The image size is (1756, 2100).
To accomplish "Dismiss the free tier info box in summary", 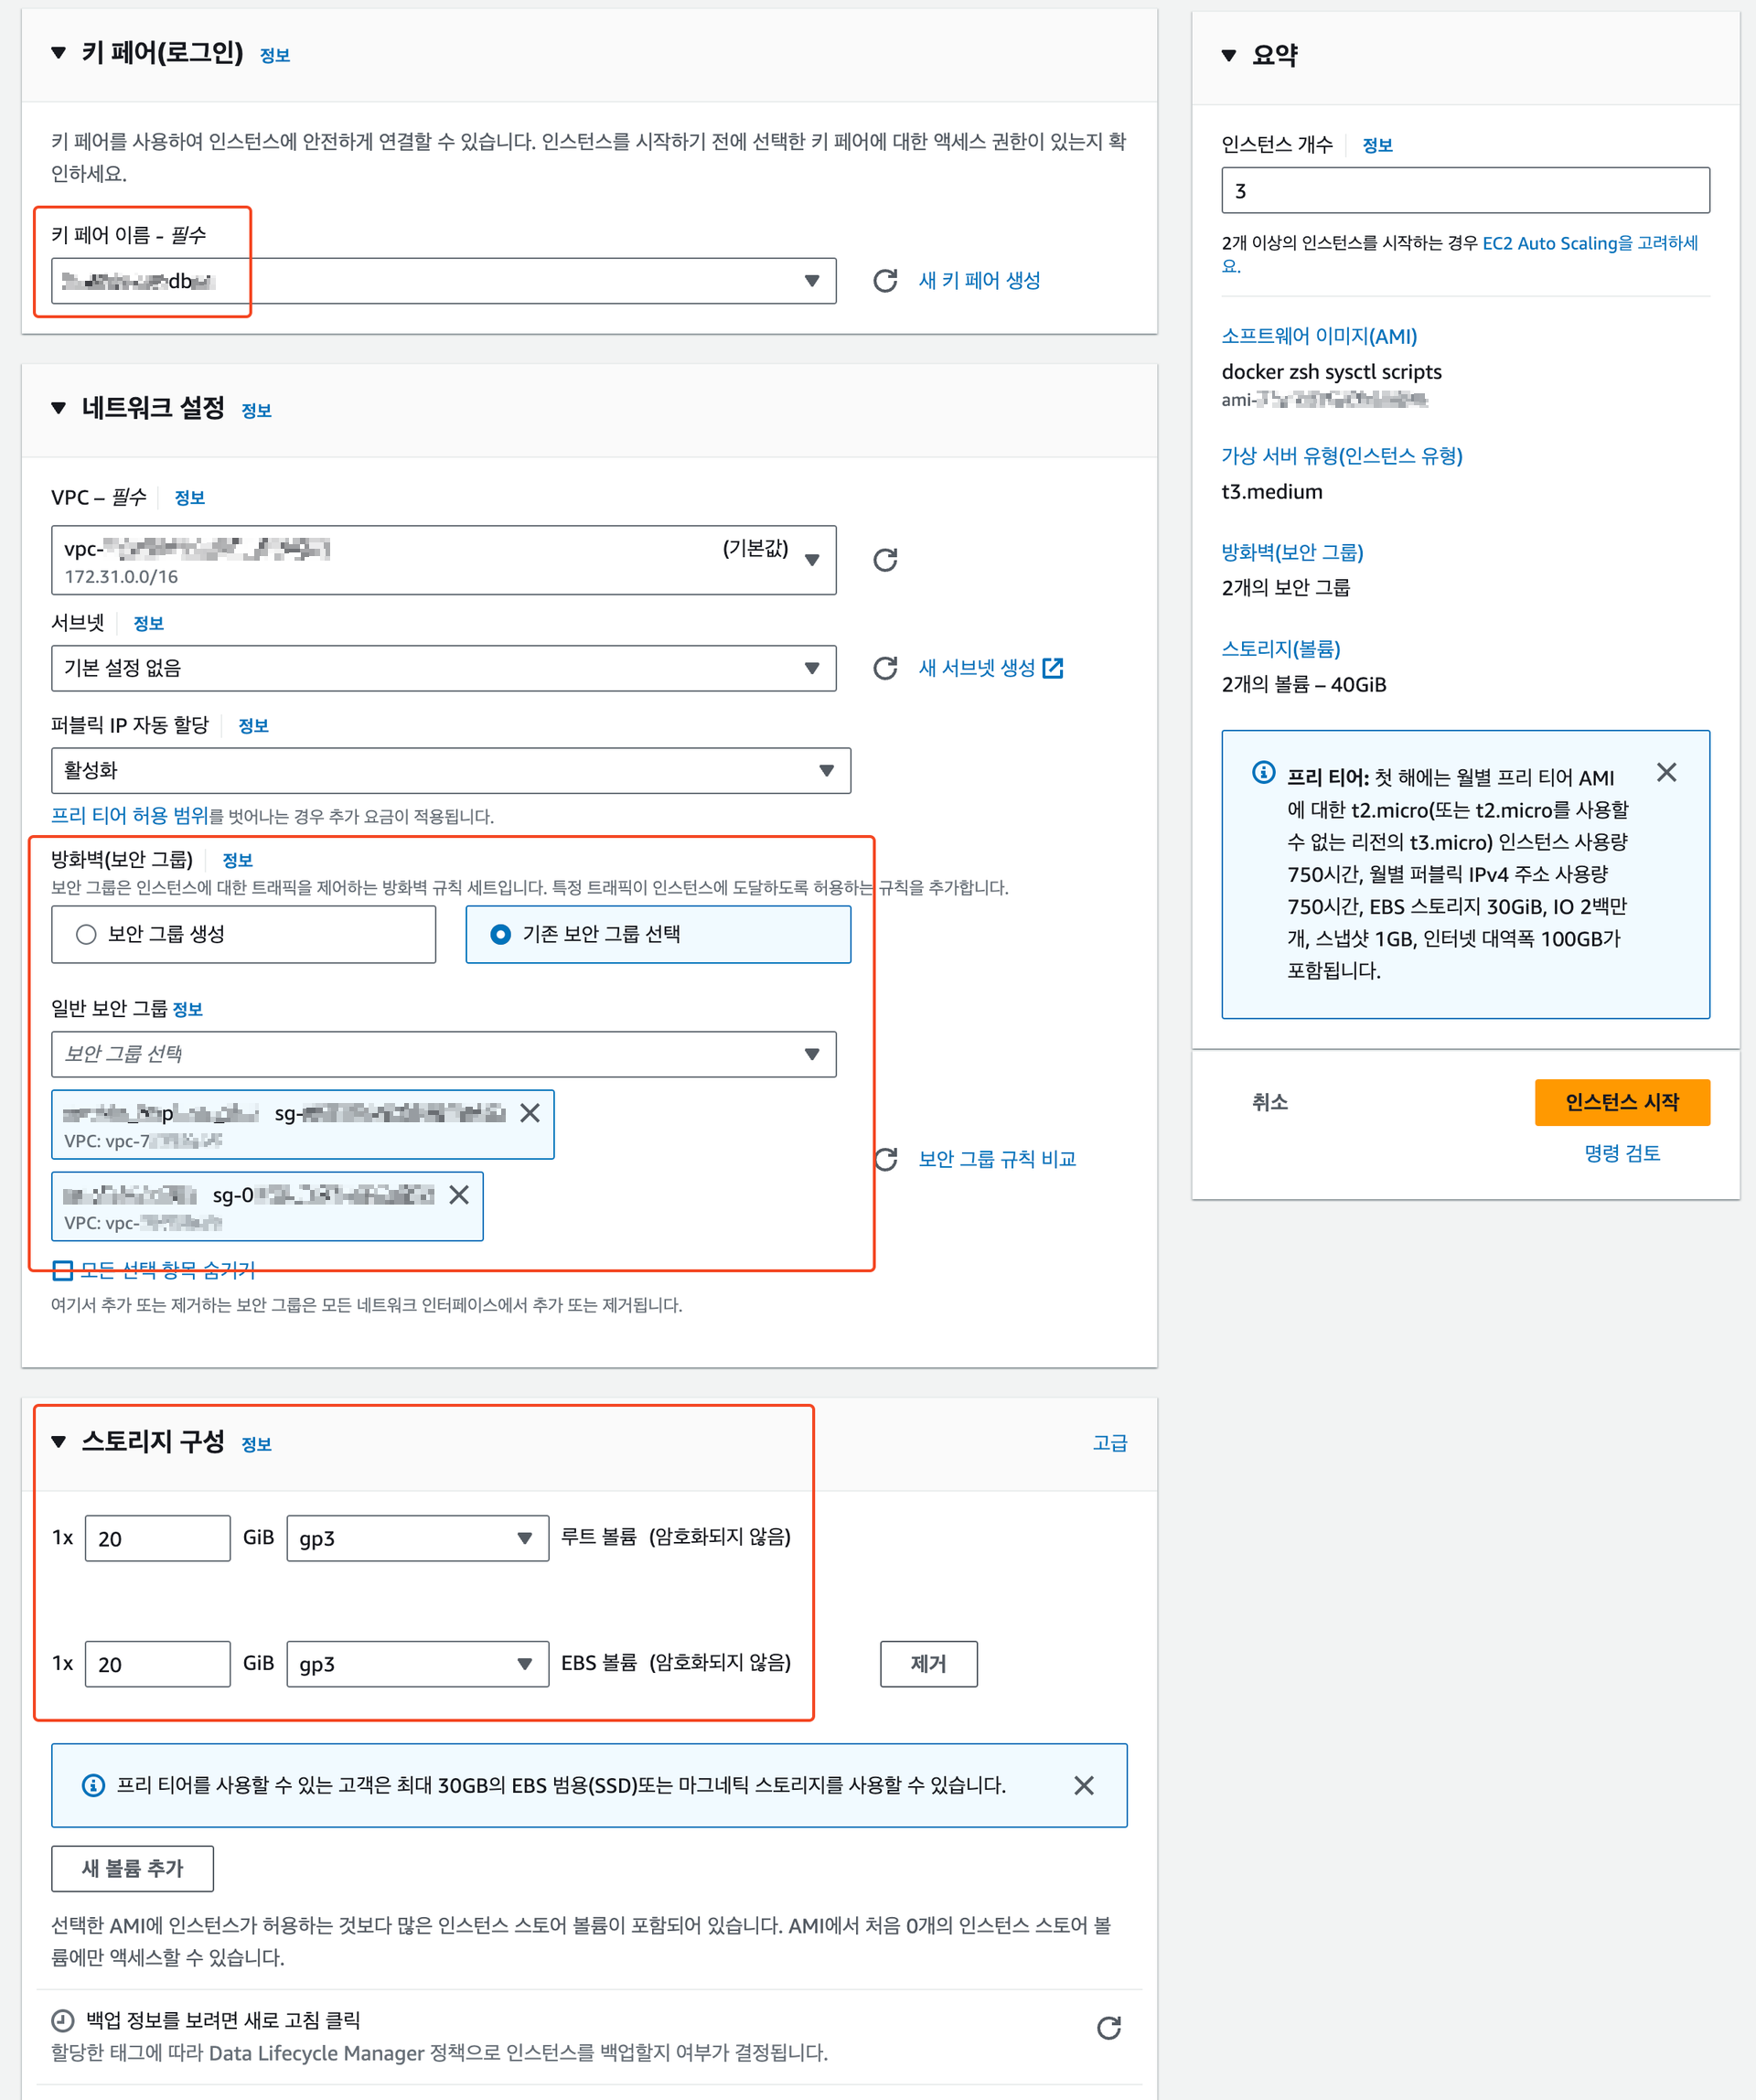I will (x=1666, y=772).
